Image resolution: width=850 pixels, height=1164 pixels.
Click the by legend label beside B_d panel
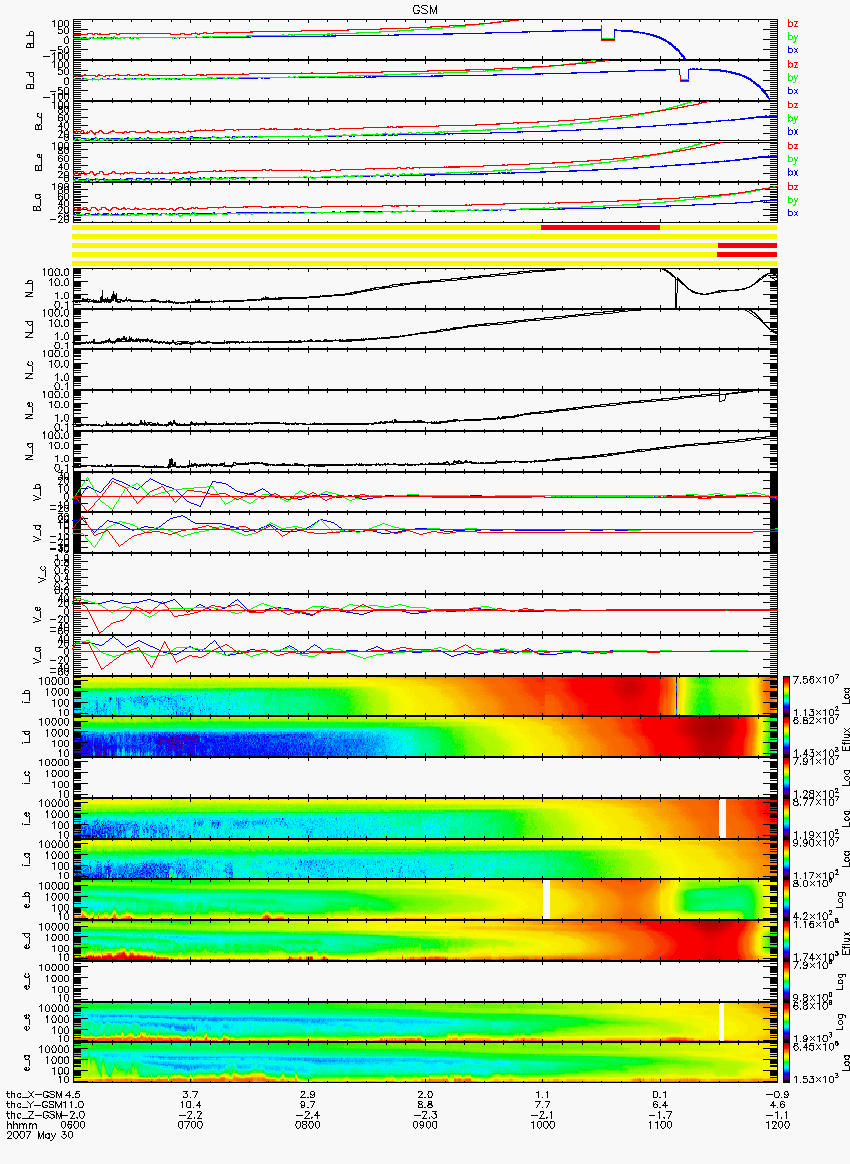point(793,77)
